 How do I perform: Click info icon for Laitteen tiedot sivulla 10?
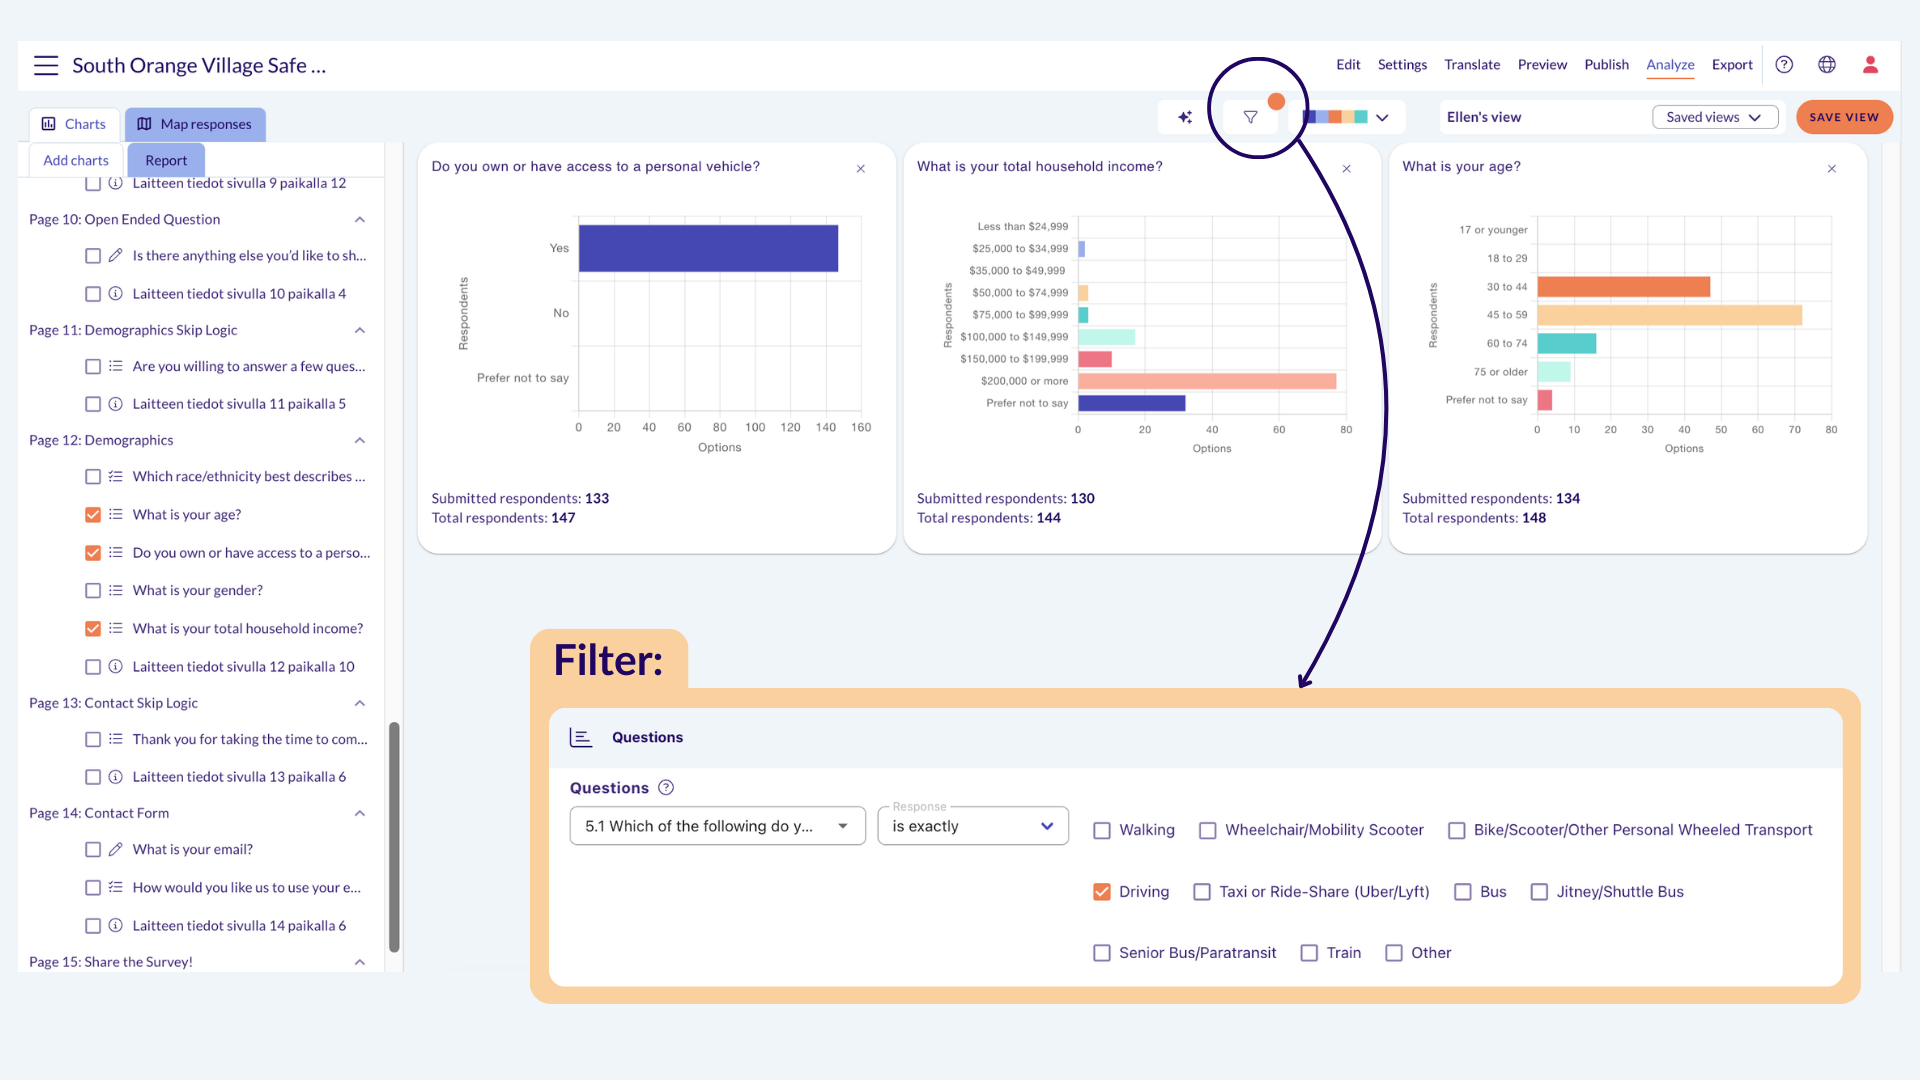coord(115,294)
